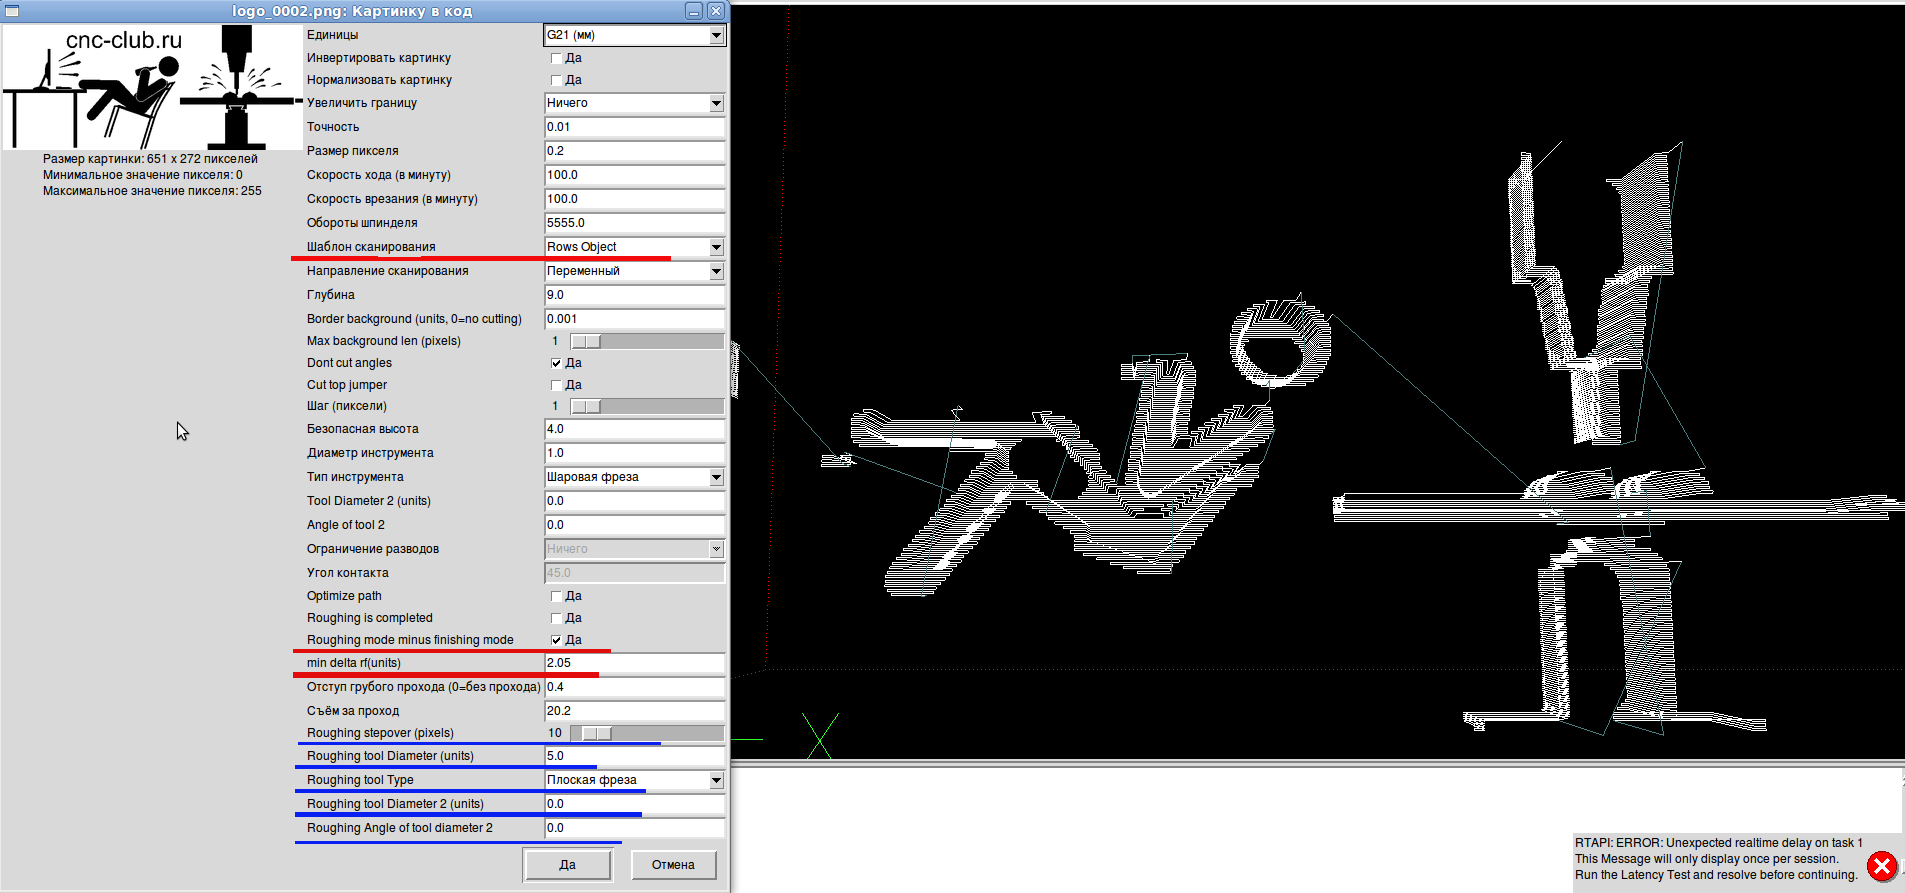1905x893 pixels.
Task: Close the image-to-code dialog window
Action: tap(716, 11)
